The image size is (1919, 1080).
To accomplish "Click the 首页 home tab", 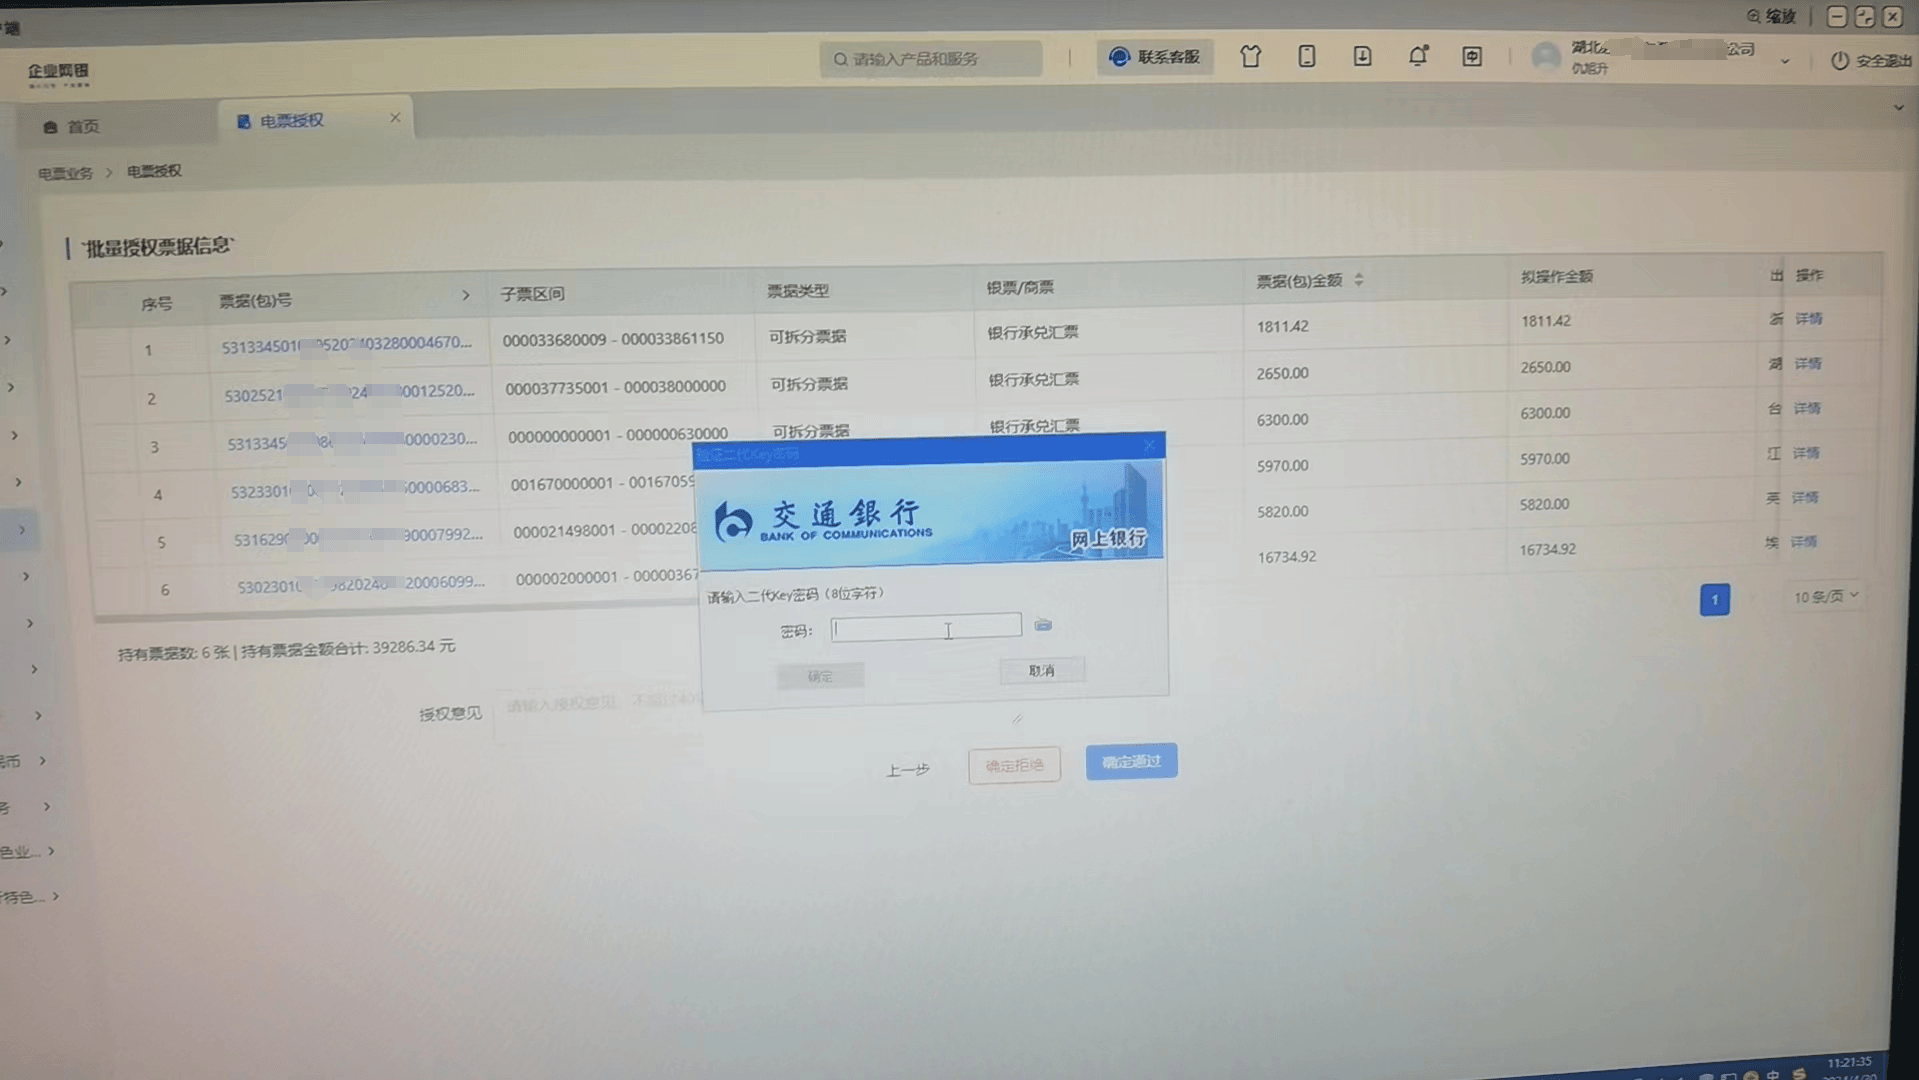I will tap(80, 126).
